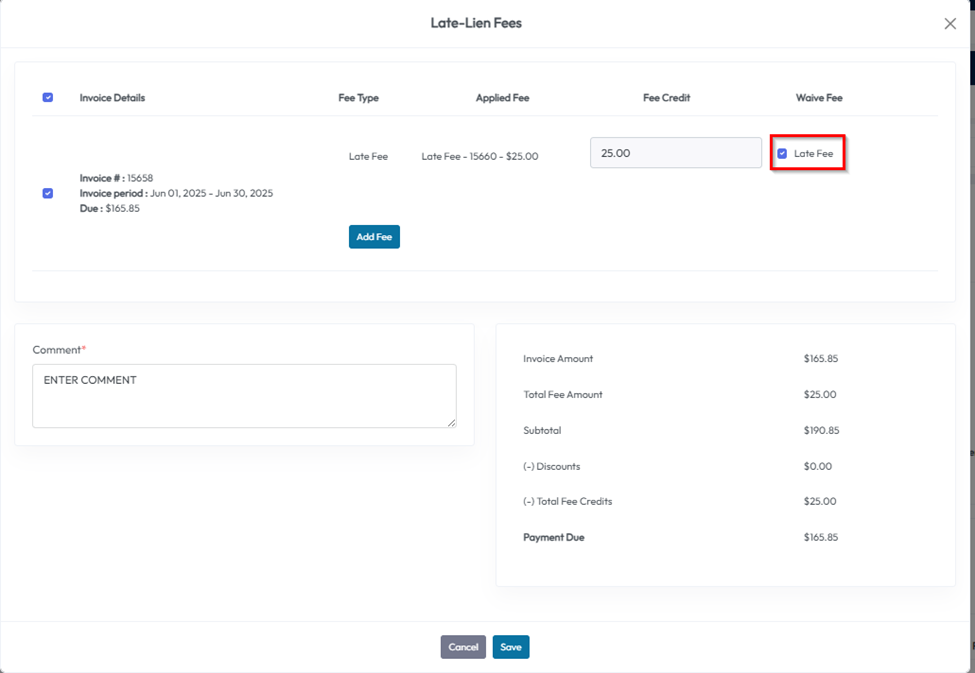
Task: Toggle the select-all checkbox in the table header
Action: click(x=48, y=98)
